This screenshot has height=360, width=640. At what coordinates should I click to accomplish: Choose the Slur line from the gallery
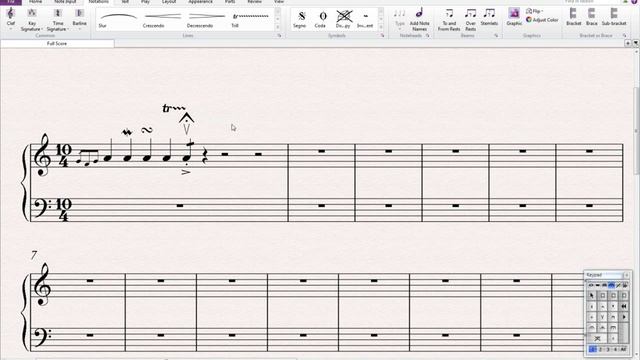(x=118, y=19)
